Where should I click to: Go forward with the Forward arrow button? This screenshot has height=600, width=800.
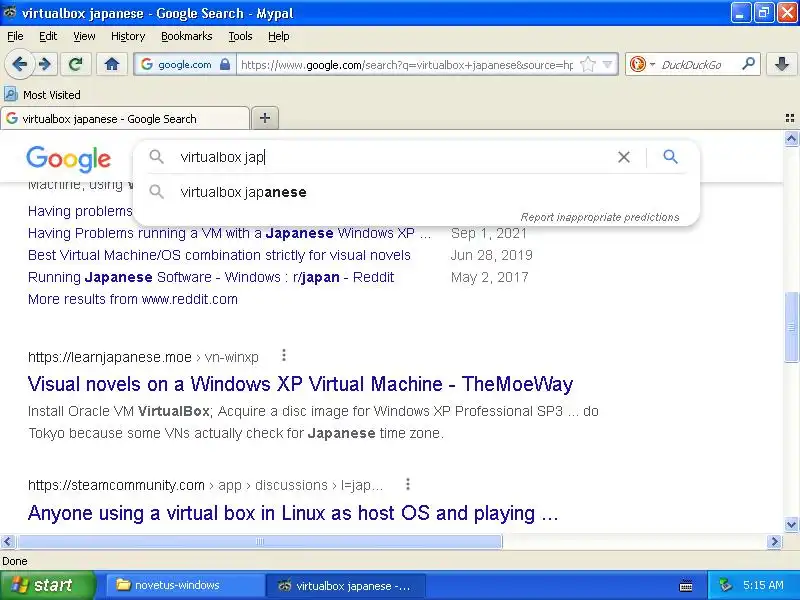(x=45, y=65)
